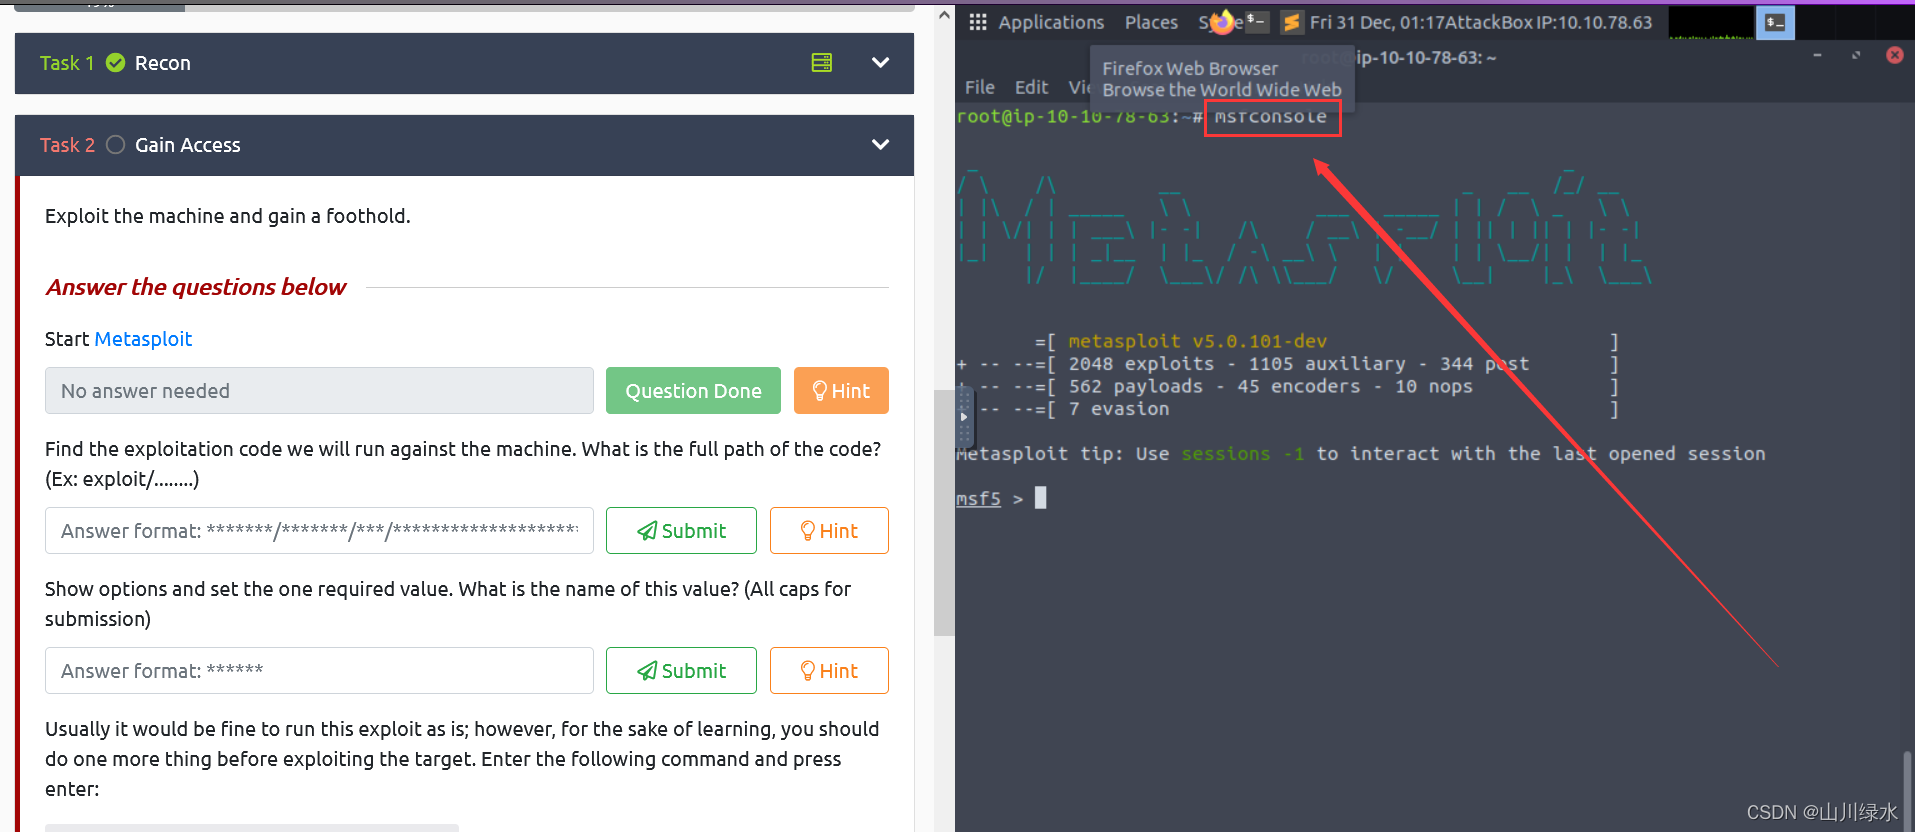Viewport: 1915px width, 832px height.
Task: Click the msf5 prompt in terminal
Action: [979, 498]
